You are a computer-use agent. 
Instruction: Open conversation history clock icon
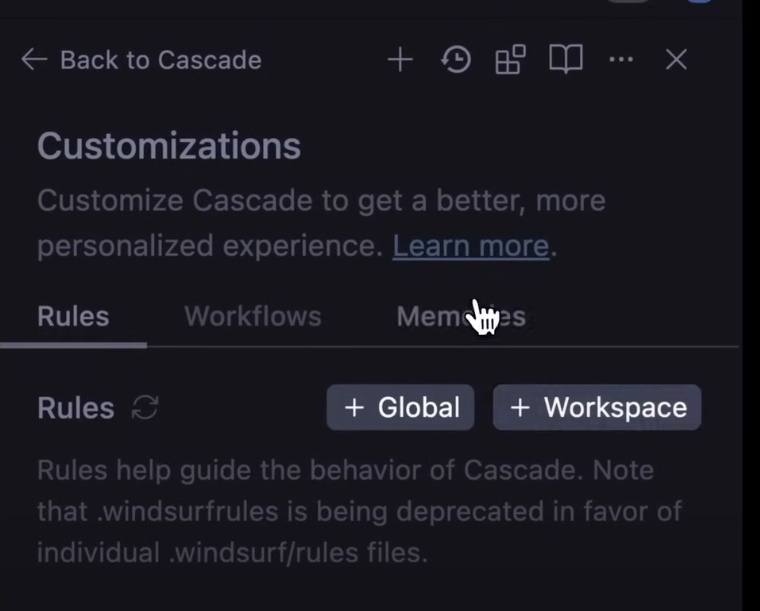click(x=456, y=60)
